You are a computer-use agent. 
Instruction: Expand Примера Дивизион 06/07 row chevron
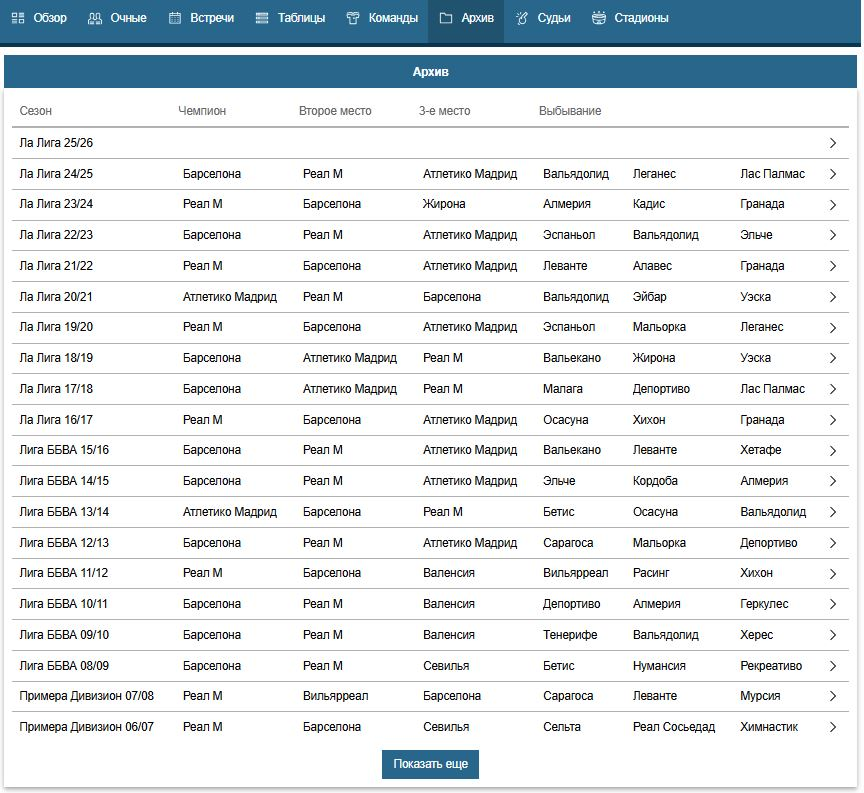(833, 727)
